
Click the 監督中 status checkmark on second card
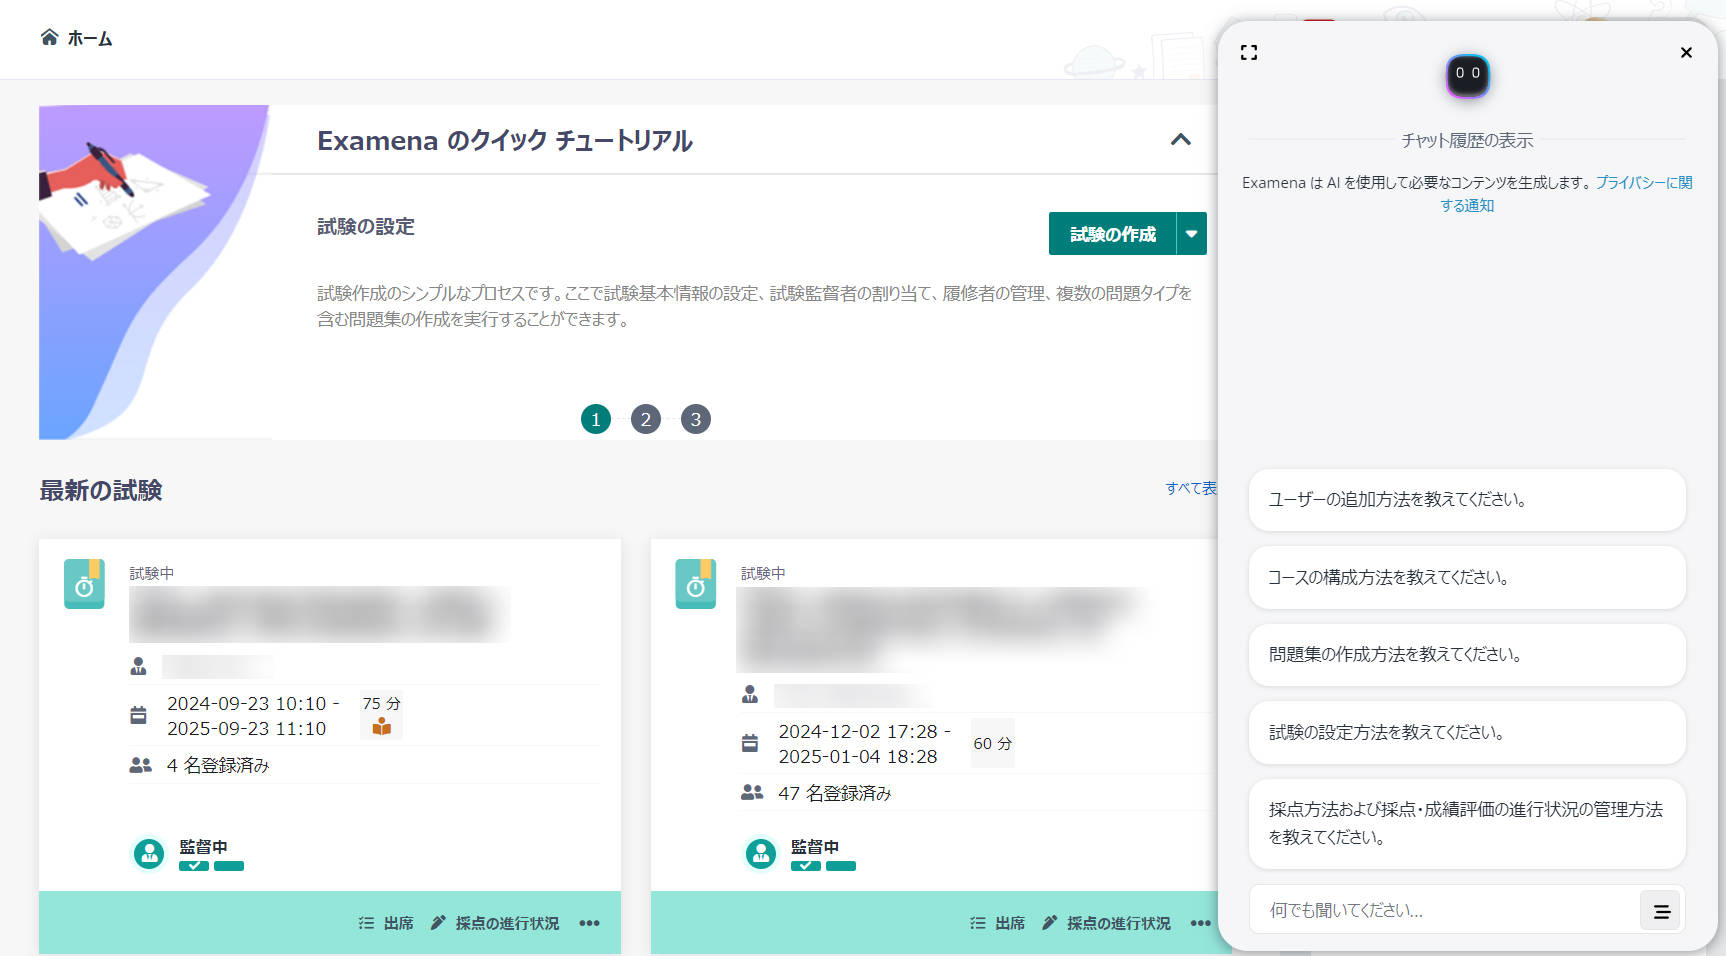[x=806, y=866]
